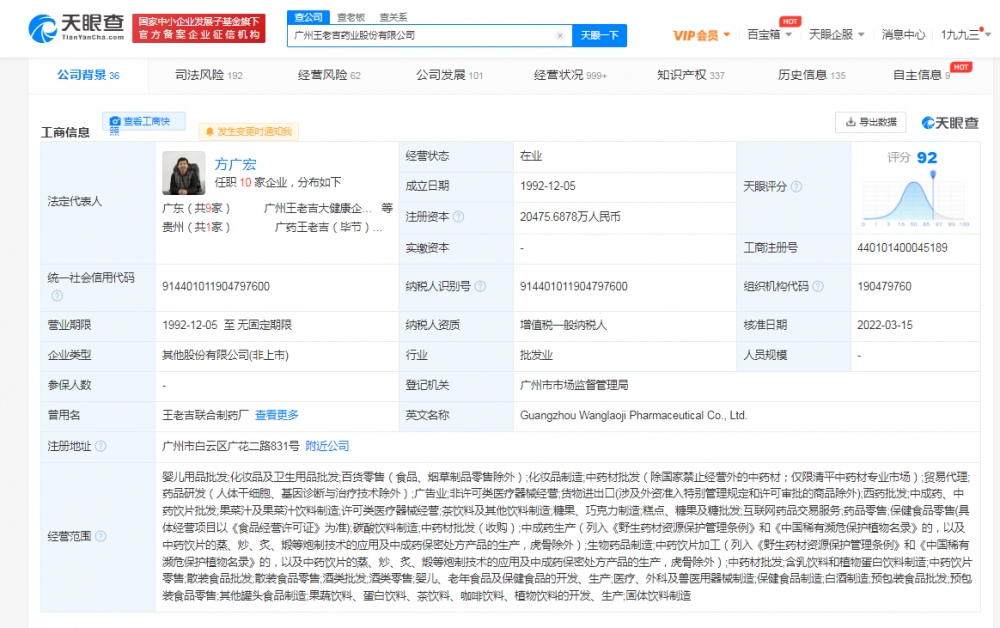The width and height of the screenshot is (1000, 628).
Task: Click the TianYanCha logo in the header
Action: tap(77, 28)
